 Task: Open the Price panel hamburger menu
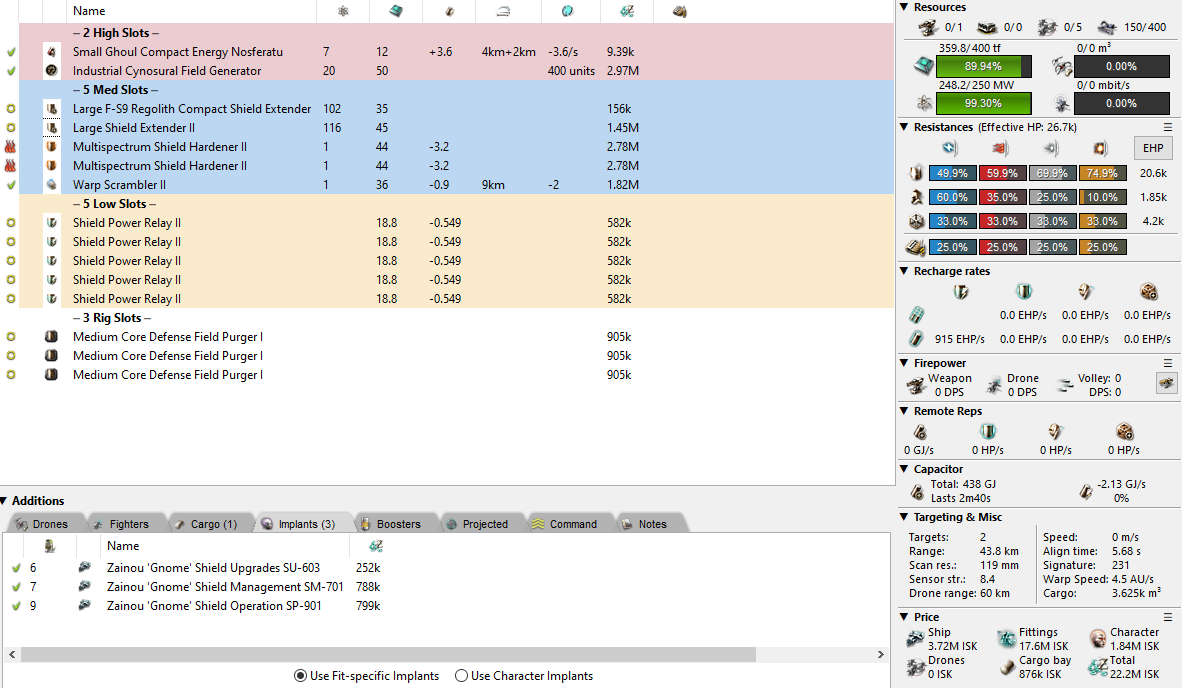pos(1167,617)
